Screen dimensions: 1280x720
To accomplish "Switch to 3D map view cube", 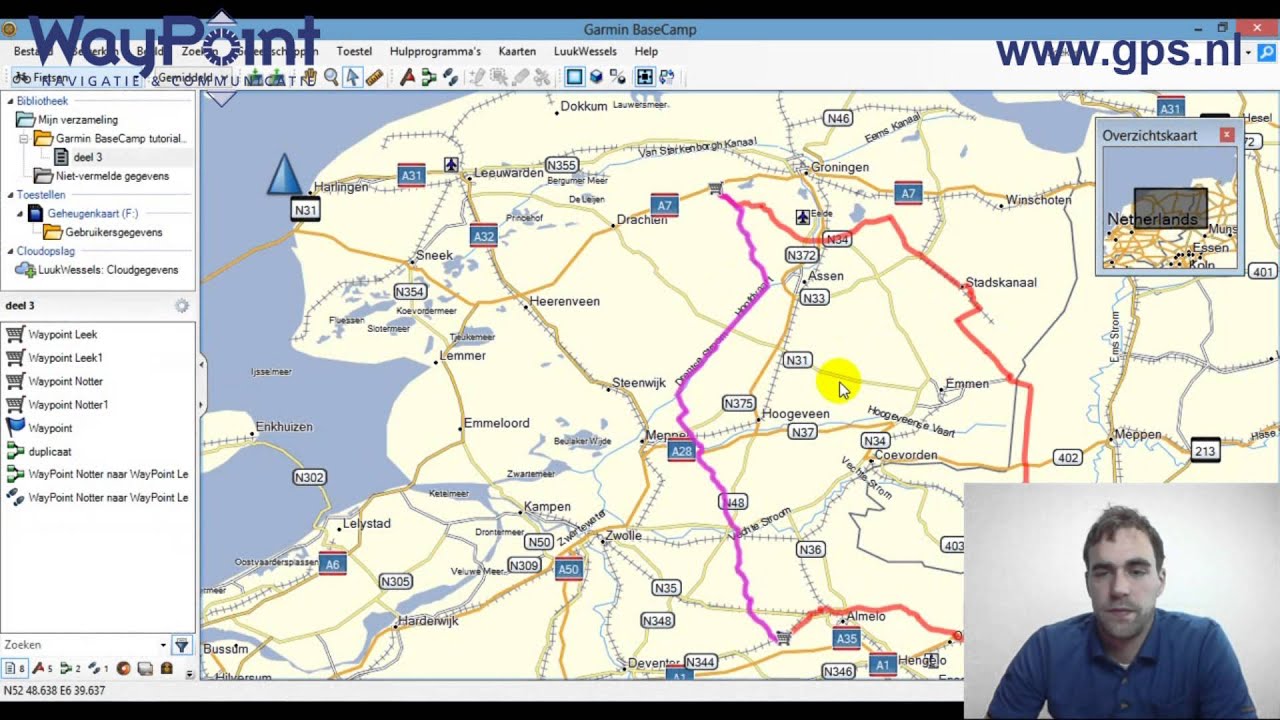I will [x=596, y=77].
